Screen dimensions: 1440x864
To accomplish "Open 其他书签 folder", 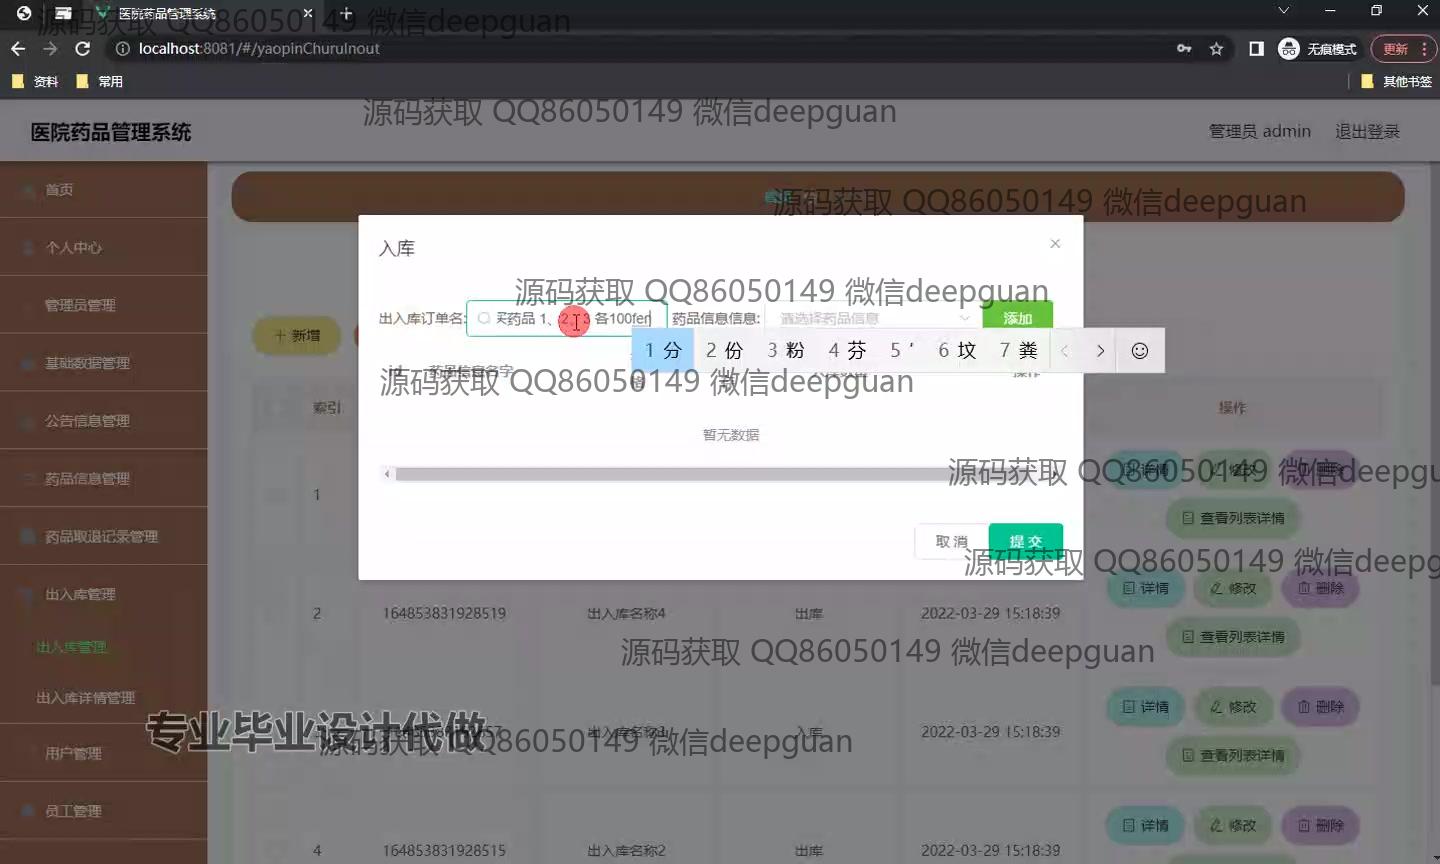I will coord(1397,81).
